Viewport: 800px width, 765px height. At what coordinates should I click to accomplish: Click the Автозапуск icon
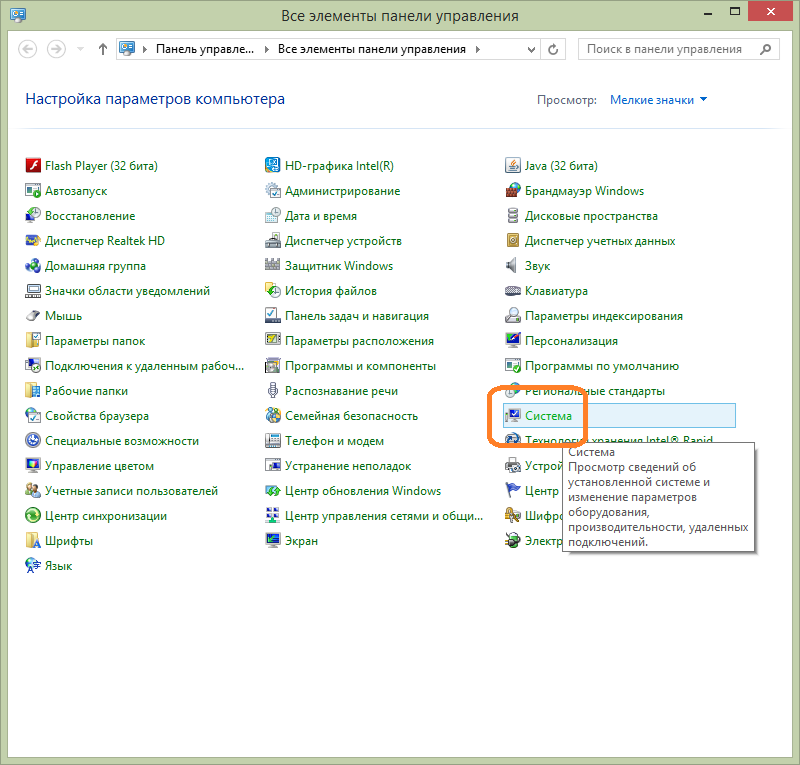33,190
